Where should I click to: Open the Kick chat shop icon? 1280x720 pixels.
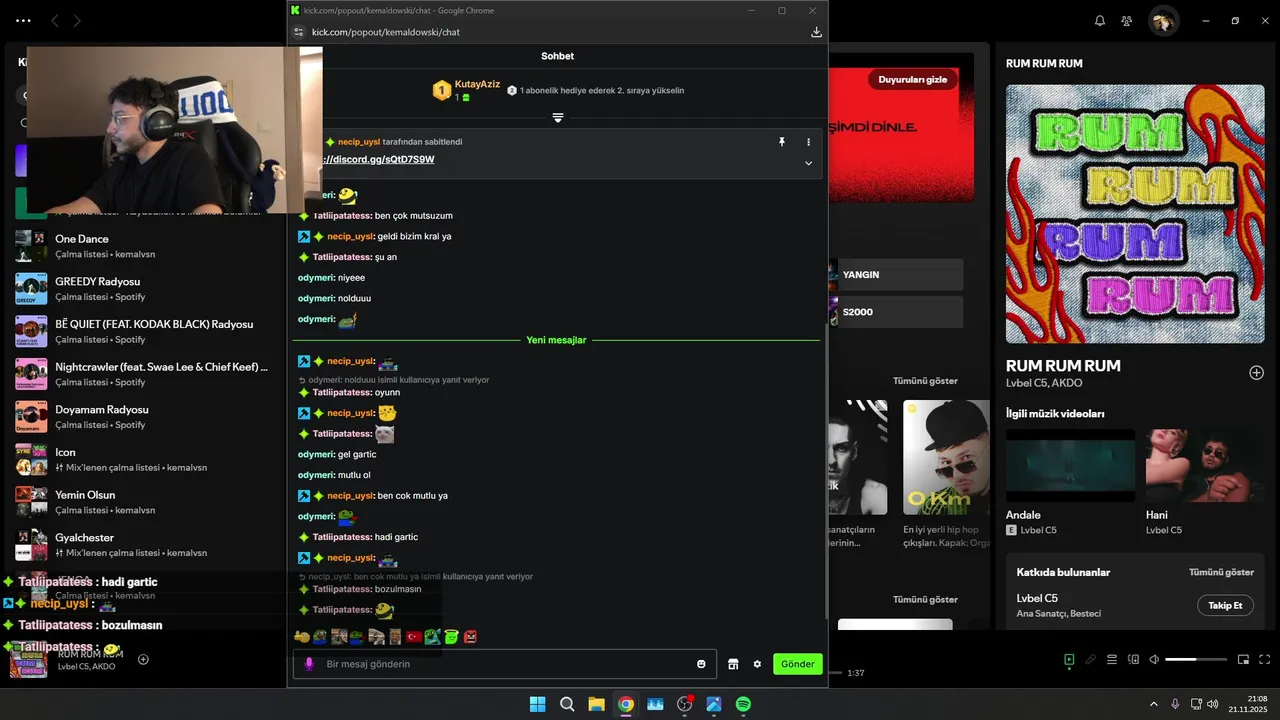coord(733,664)
